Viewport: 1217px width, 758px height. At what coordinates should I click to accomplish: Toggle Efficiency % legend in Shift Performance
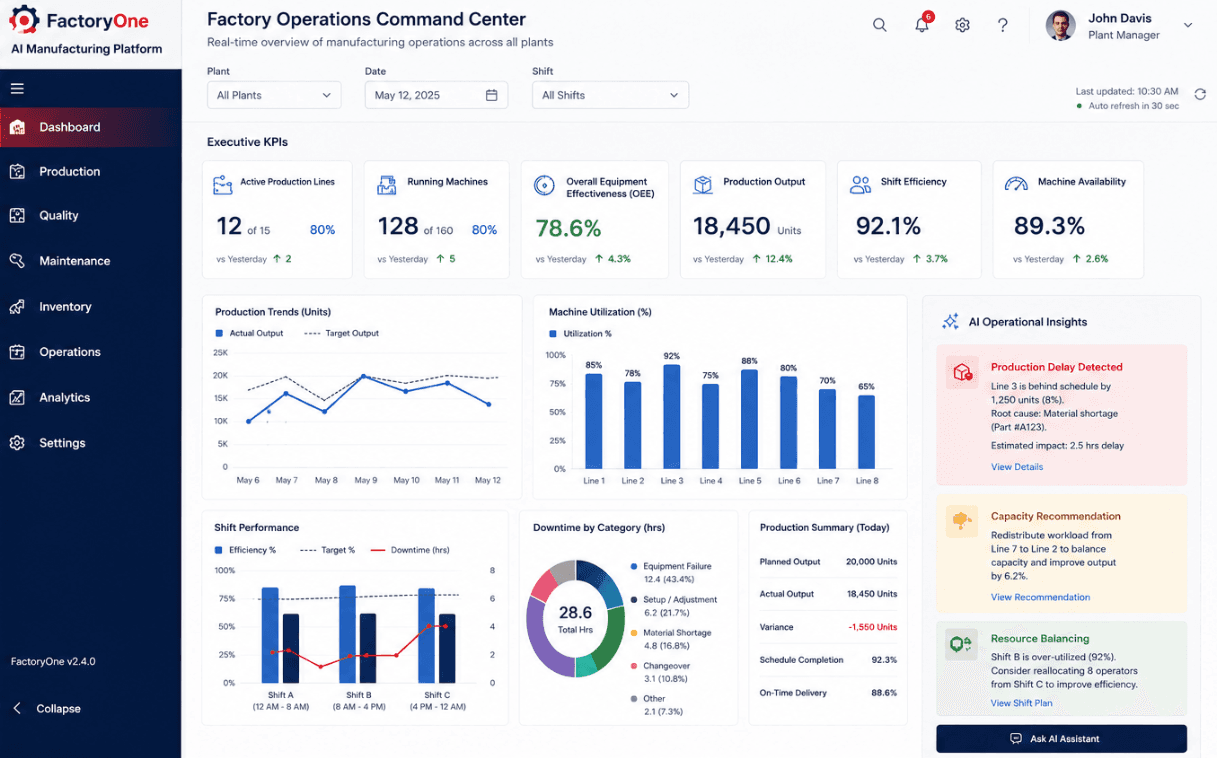[x=245, y=550]
